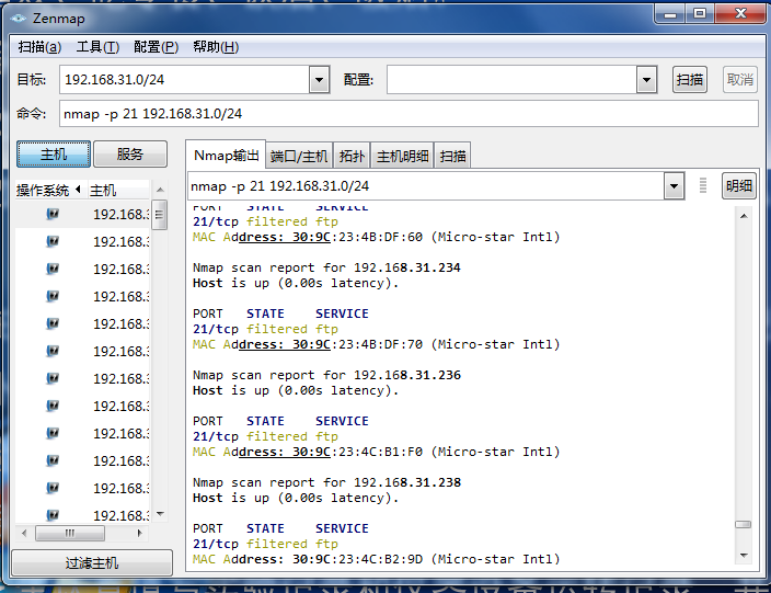Click the 目标 field containing 192.168.31.0/24
This screenshot has width=771, height=593.
184,80
